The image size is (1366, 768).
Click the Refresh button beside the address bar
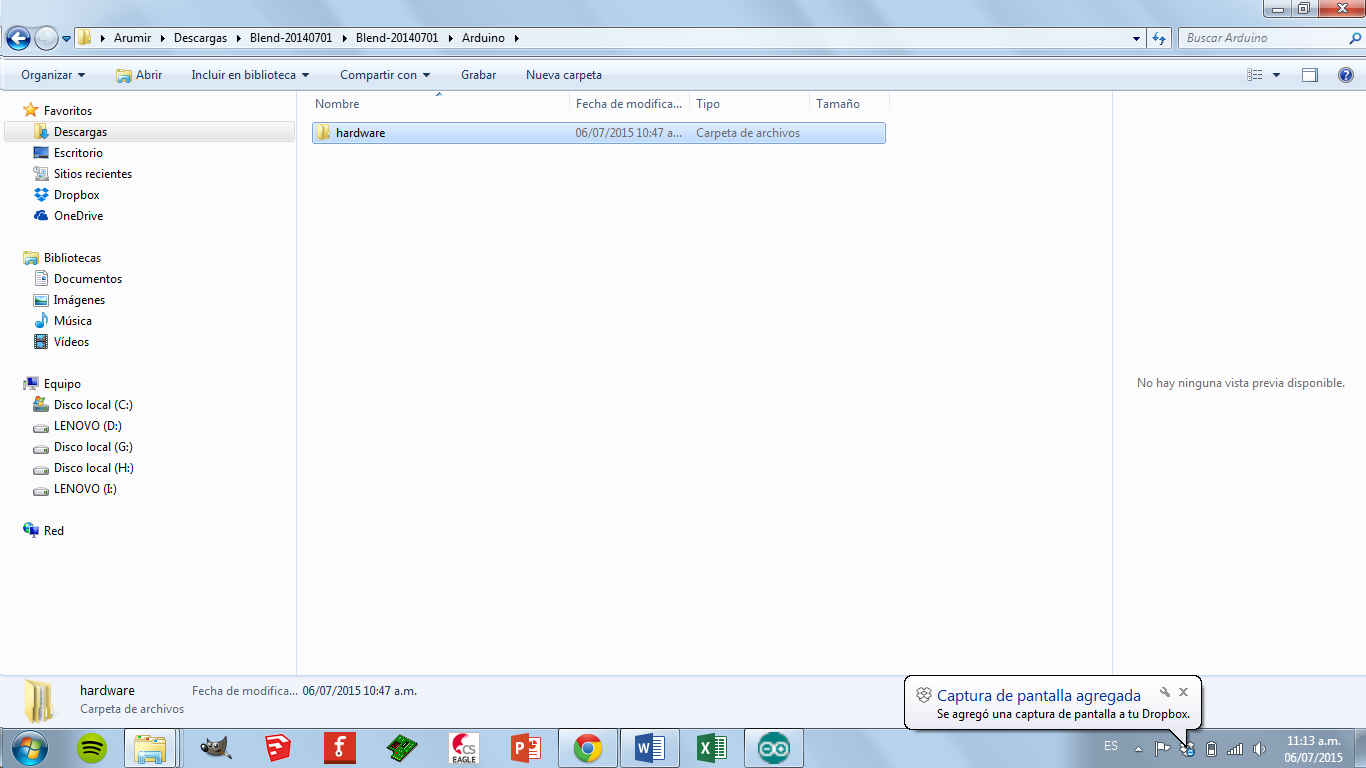(1159, 38)
